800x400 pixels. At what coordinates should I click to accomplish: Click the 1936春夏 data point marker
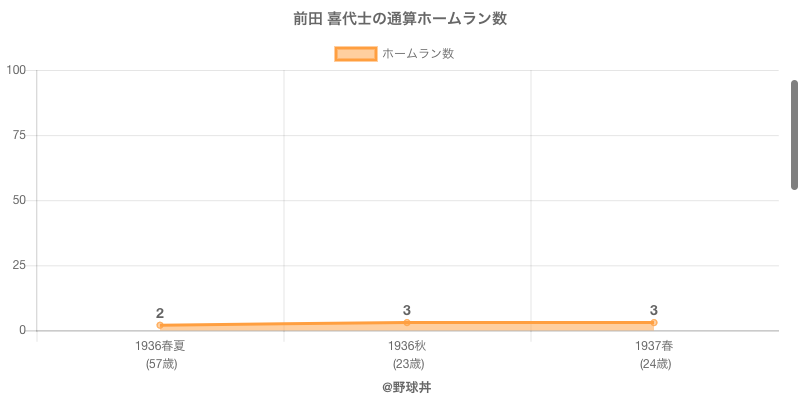coord(160,325)
